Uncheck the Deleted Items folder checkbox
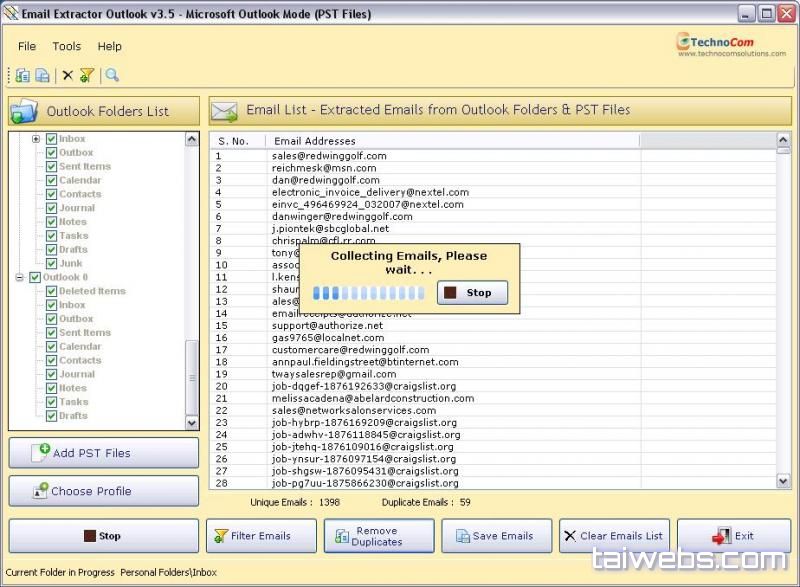The image size is (800, 587). (51, 291)
